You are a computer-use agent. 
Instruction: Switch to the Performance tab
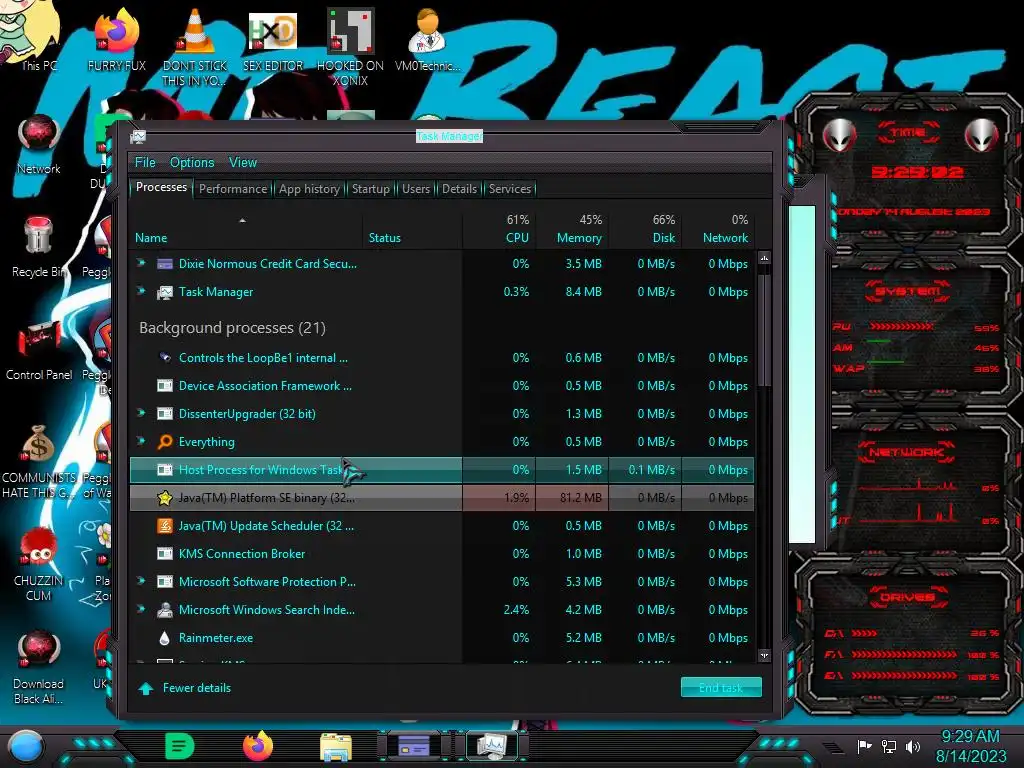pos(233,189)
